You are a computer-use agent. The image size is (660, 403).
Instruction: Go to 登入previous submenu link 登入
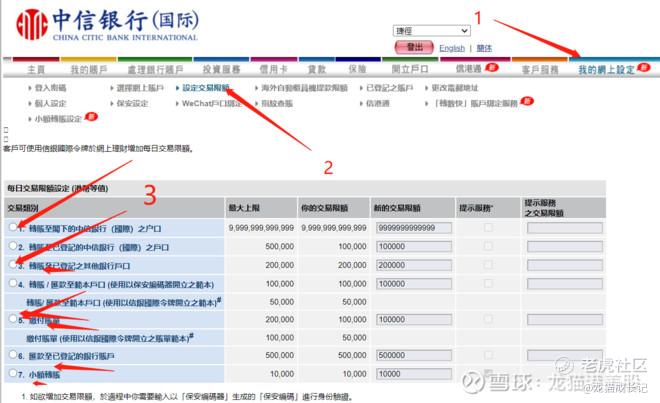click(50, 88)
